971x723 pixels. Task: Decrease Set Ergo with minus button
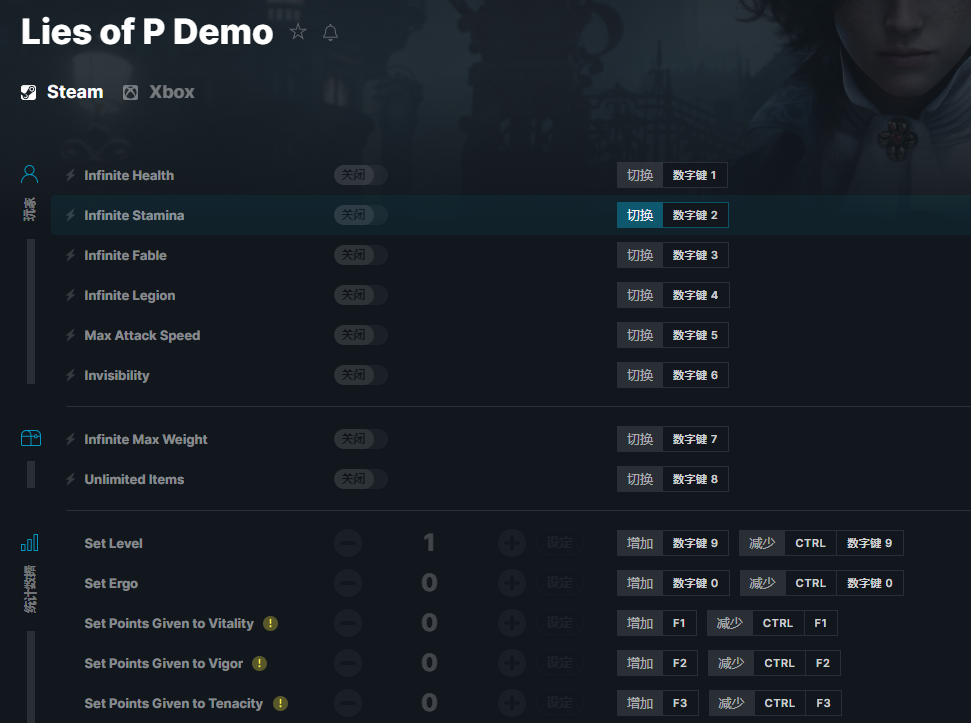coord(348,583)
